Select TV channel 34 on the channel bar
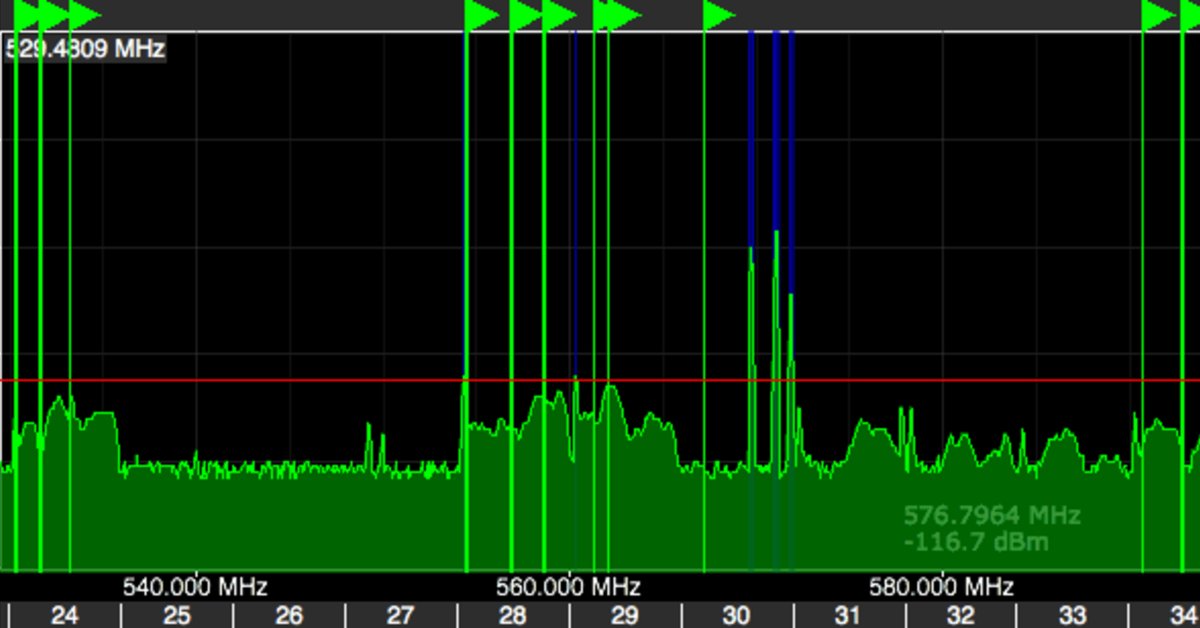Screen dimensions: 1200x628 click(1166, 615)
